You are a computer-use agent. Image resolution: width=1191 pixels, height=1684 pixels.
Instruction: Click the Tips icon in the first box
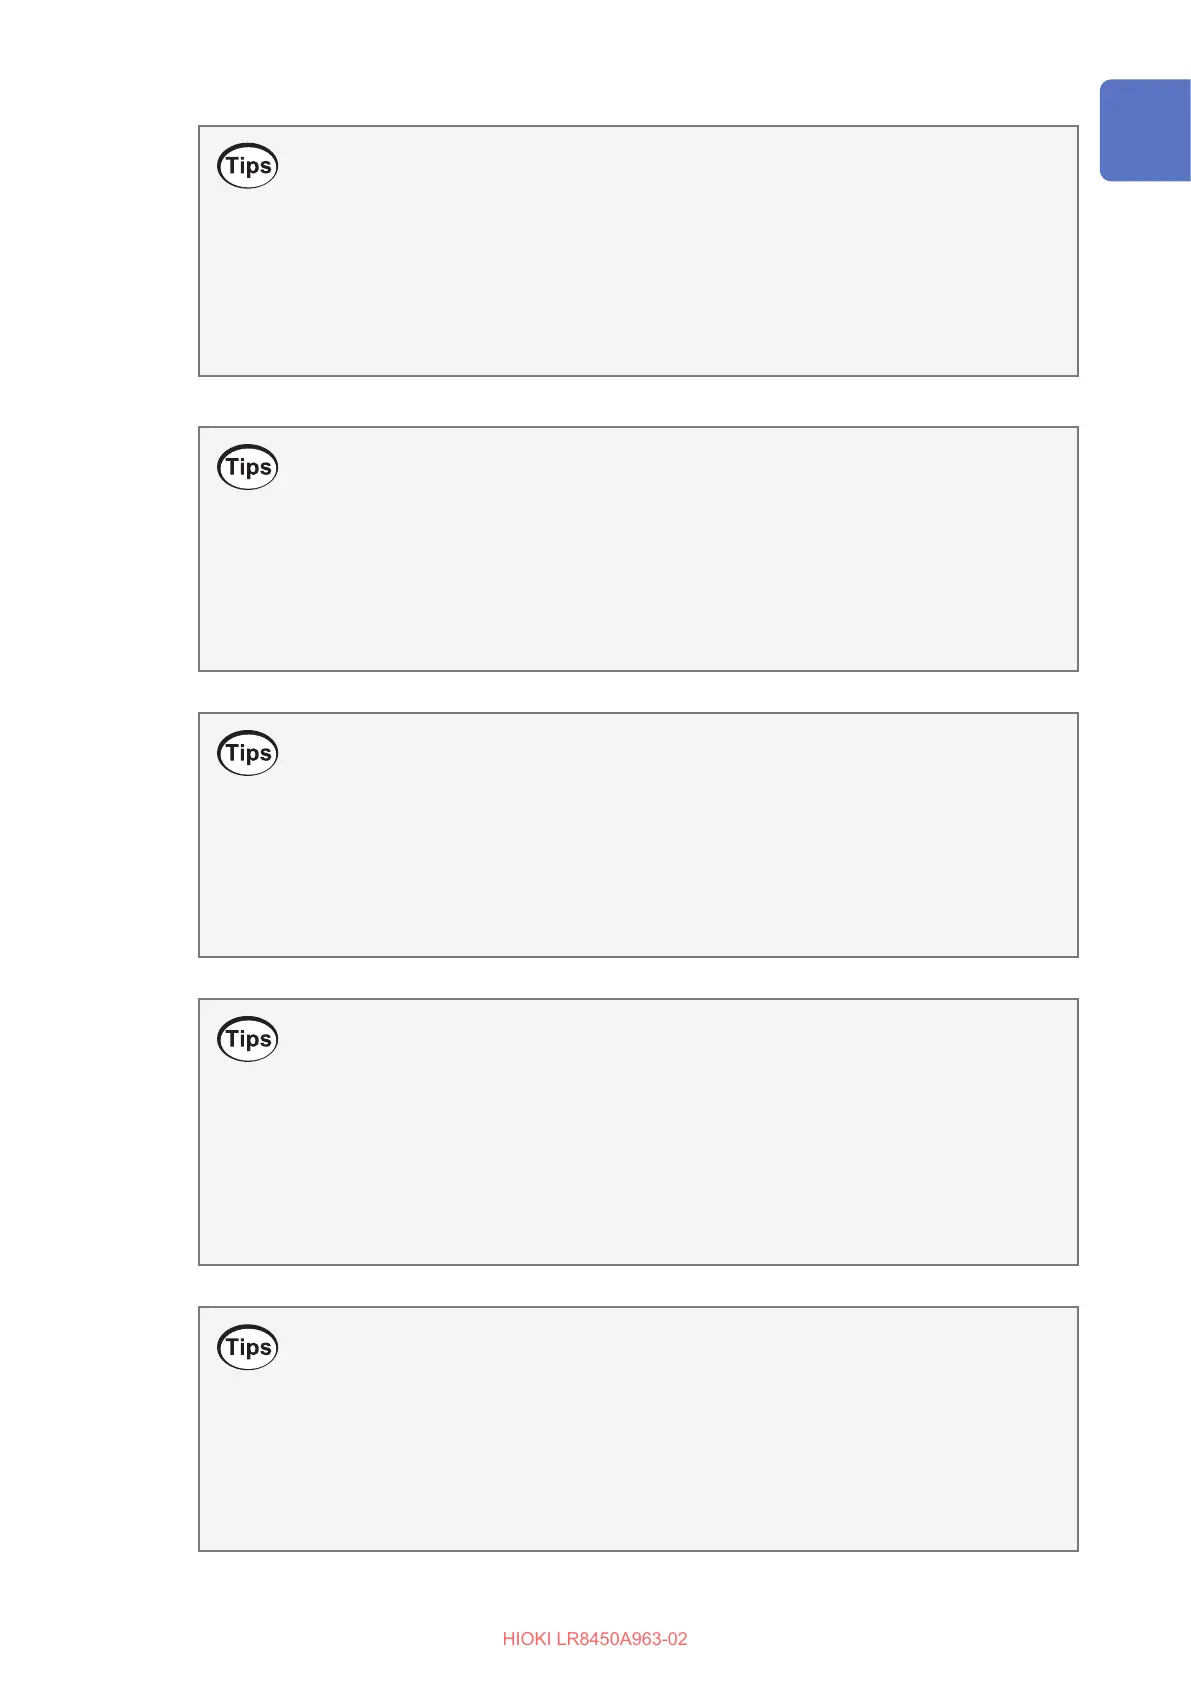coord(247,166)
